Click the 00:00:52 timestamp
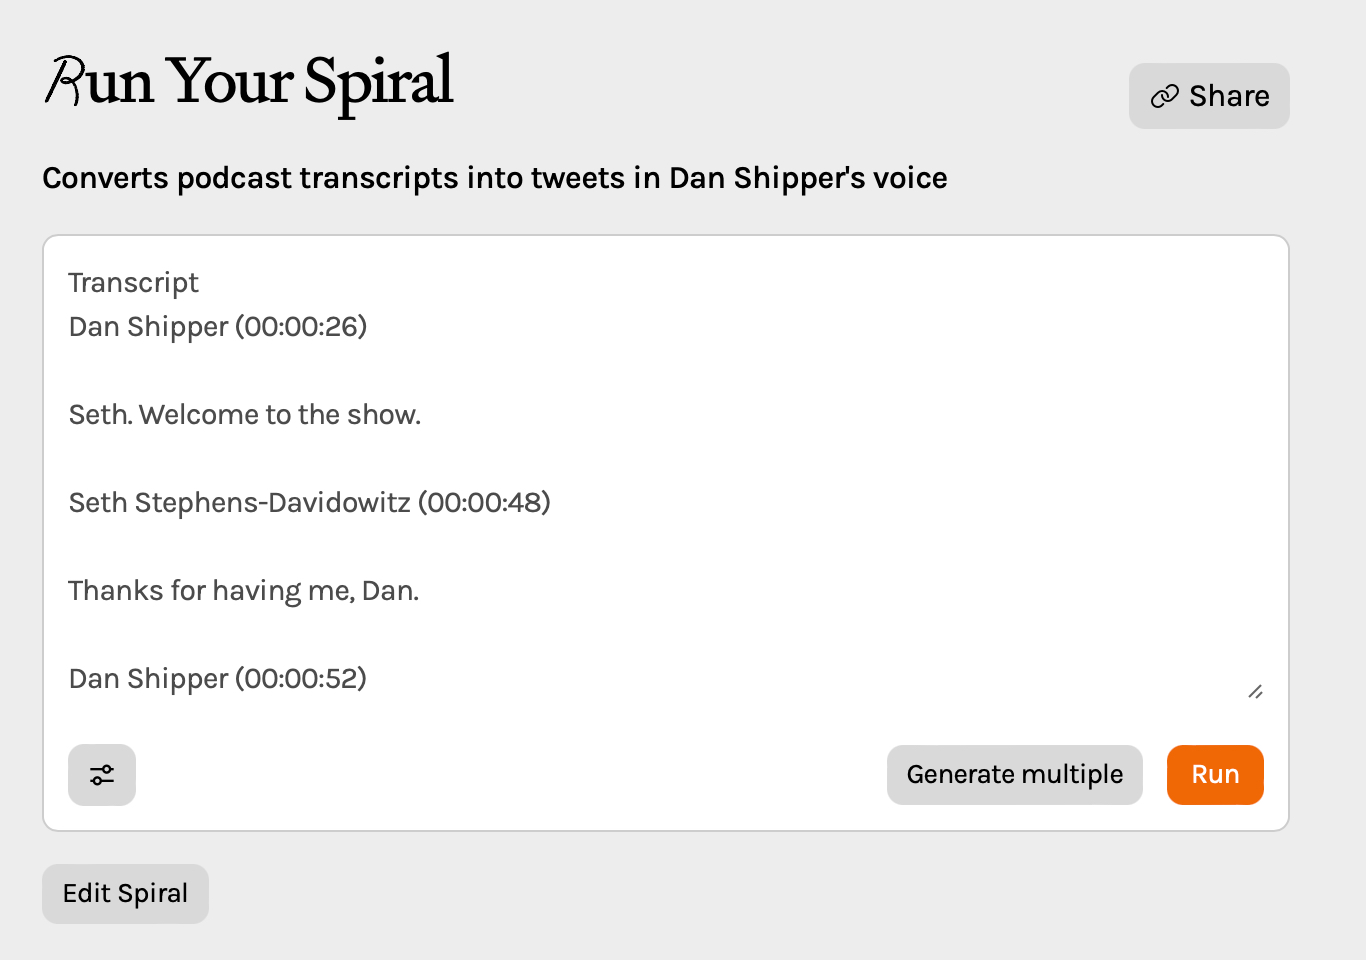Viewport: 1366px width, 960px height. click(x=301, y=679)
